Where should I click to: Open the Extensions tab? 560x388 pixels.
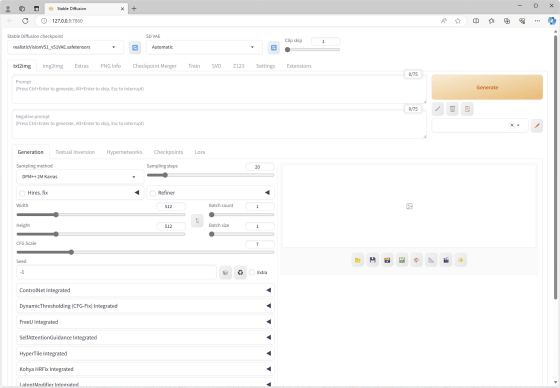(x=299, y=66)
